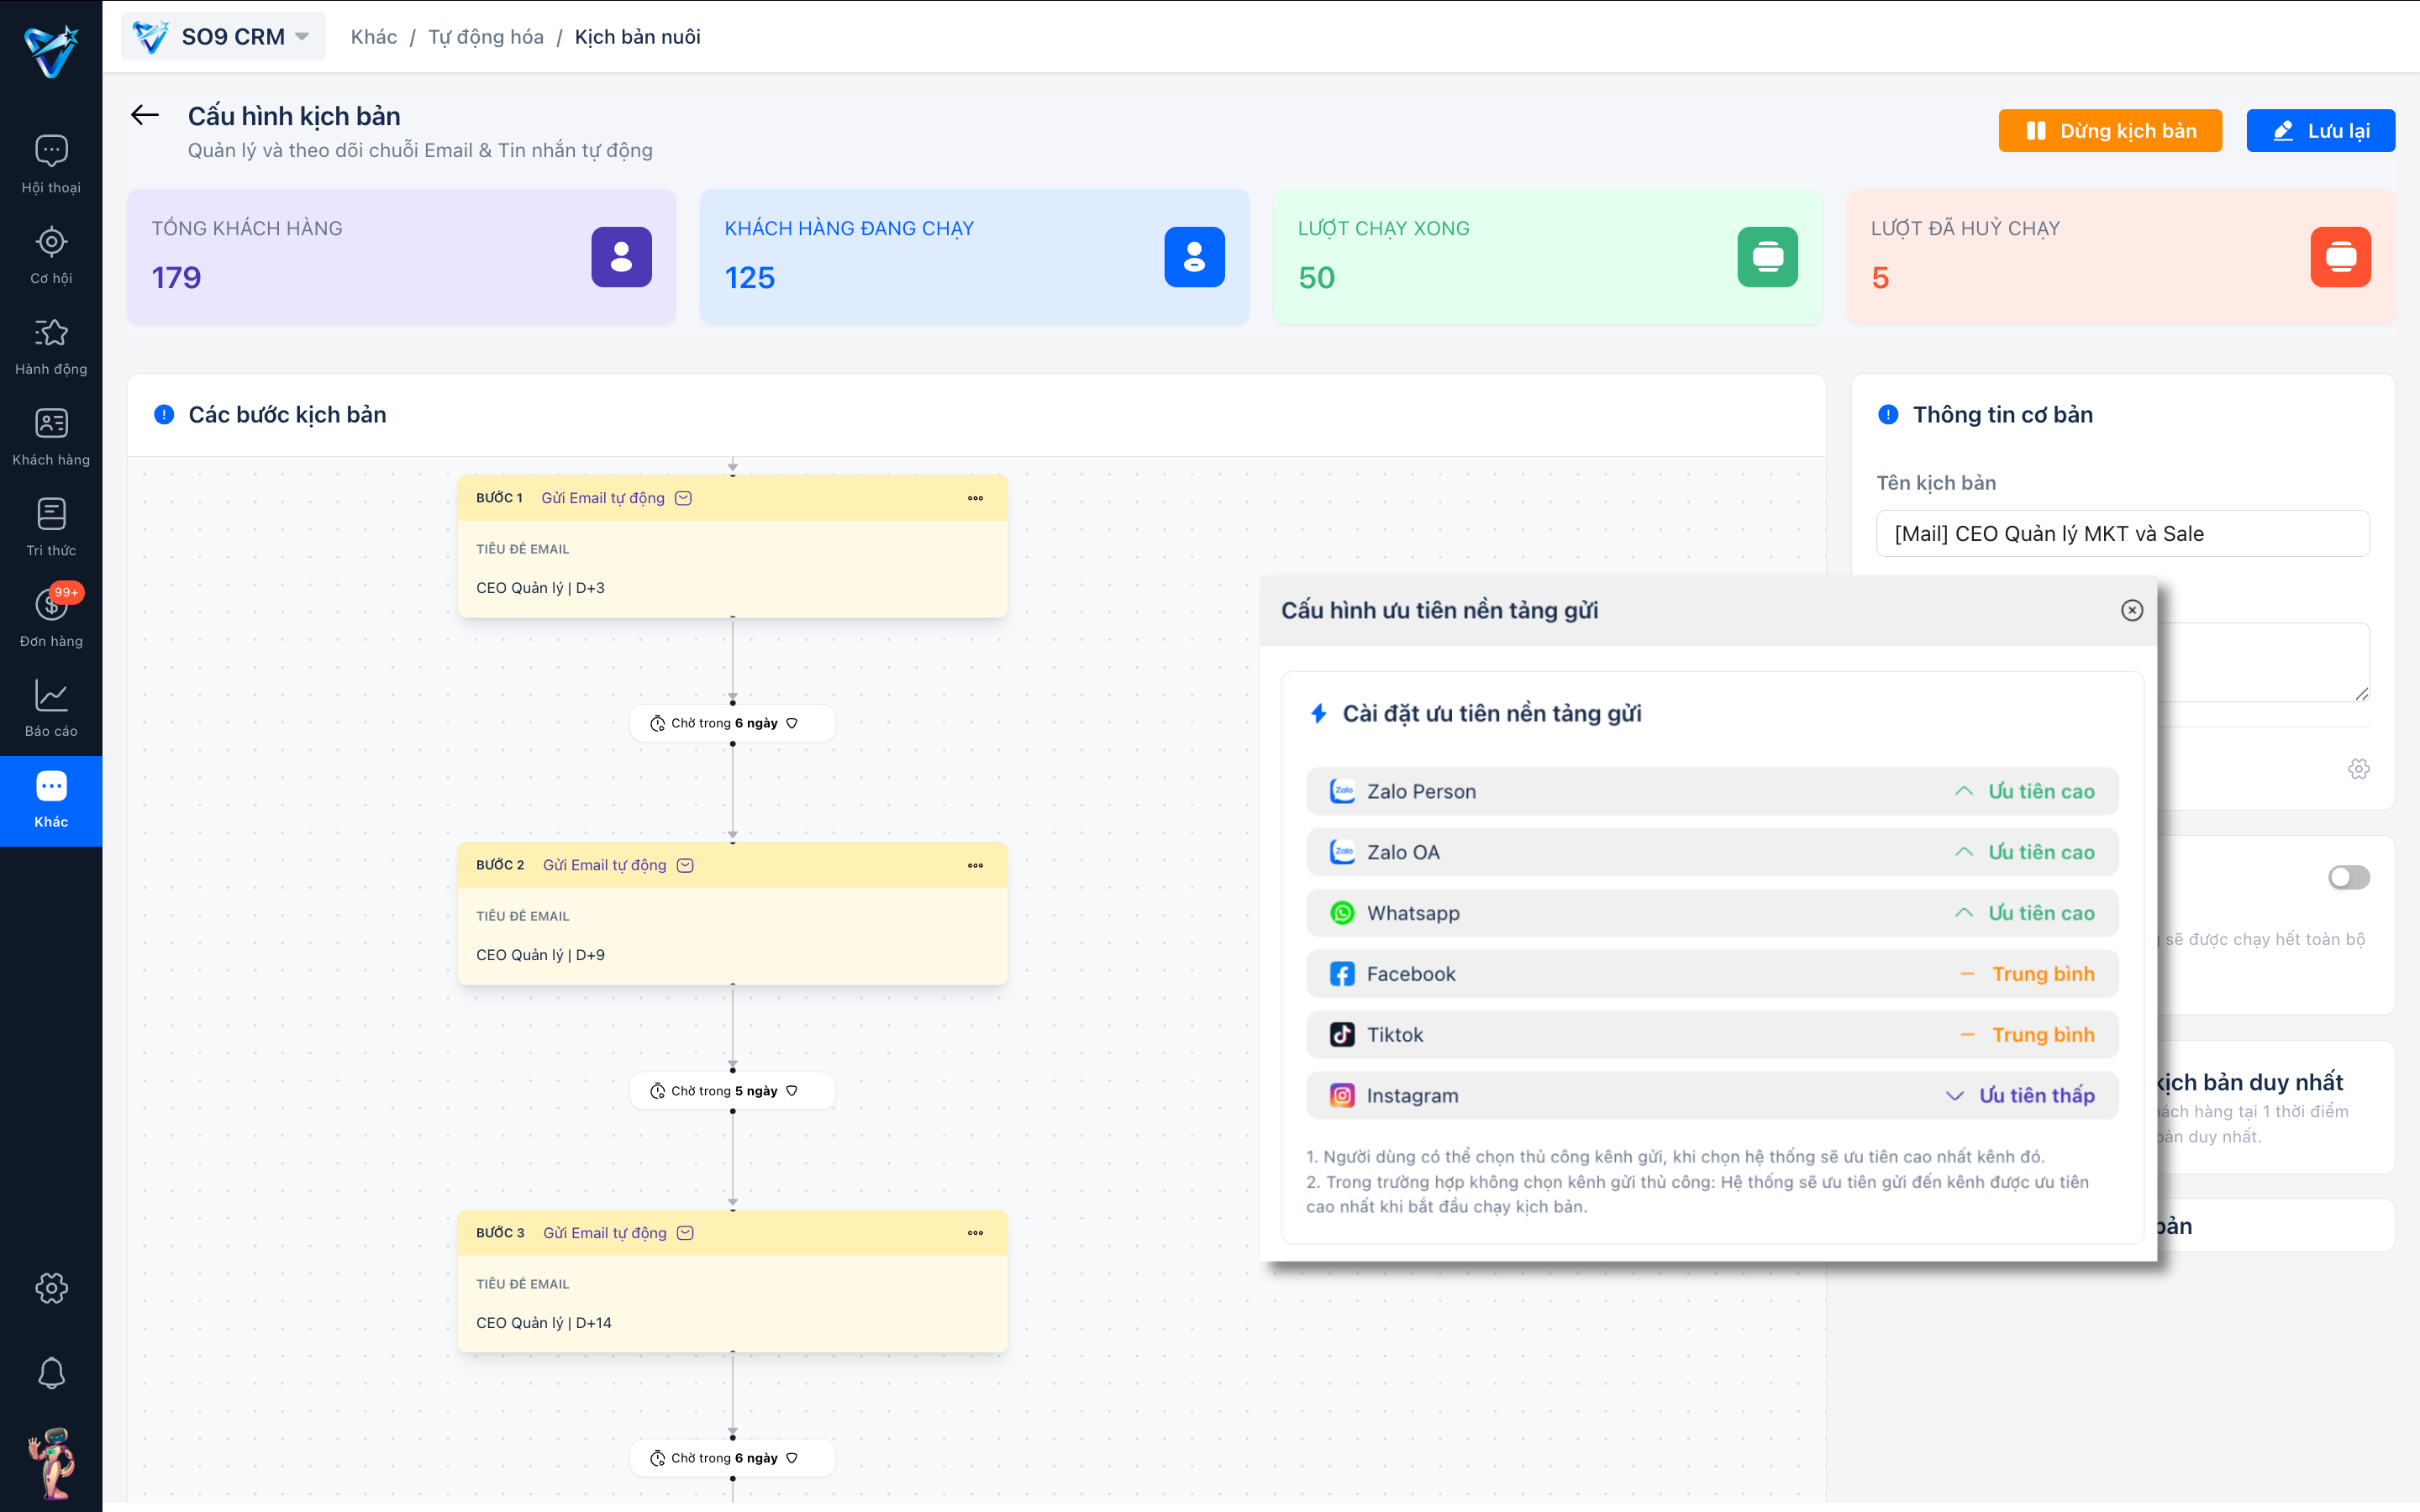Click the Tên kịch bản input field
This screenshot has width=2420, height=1512.
tap(2122, 534)
